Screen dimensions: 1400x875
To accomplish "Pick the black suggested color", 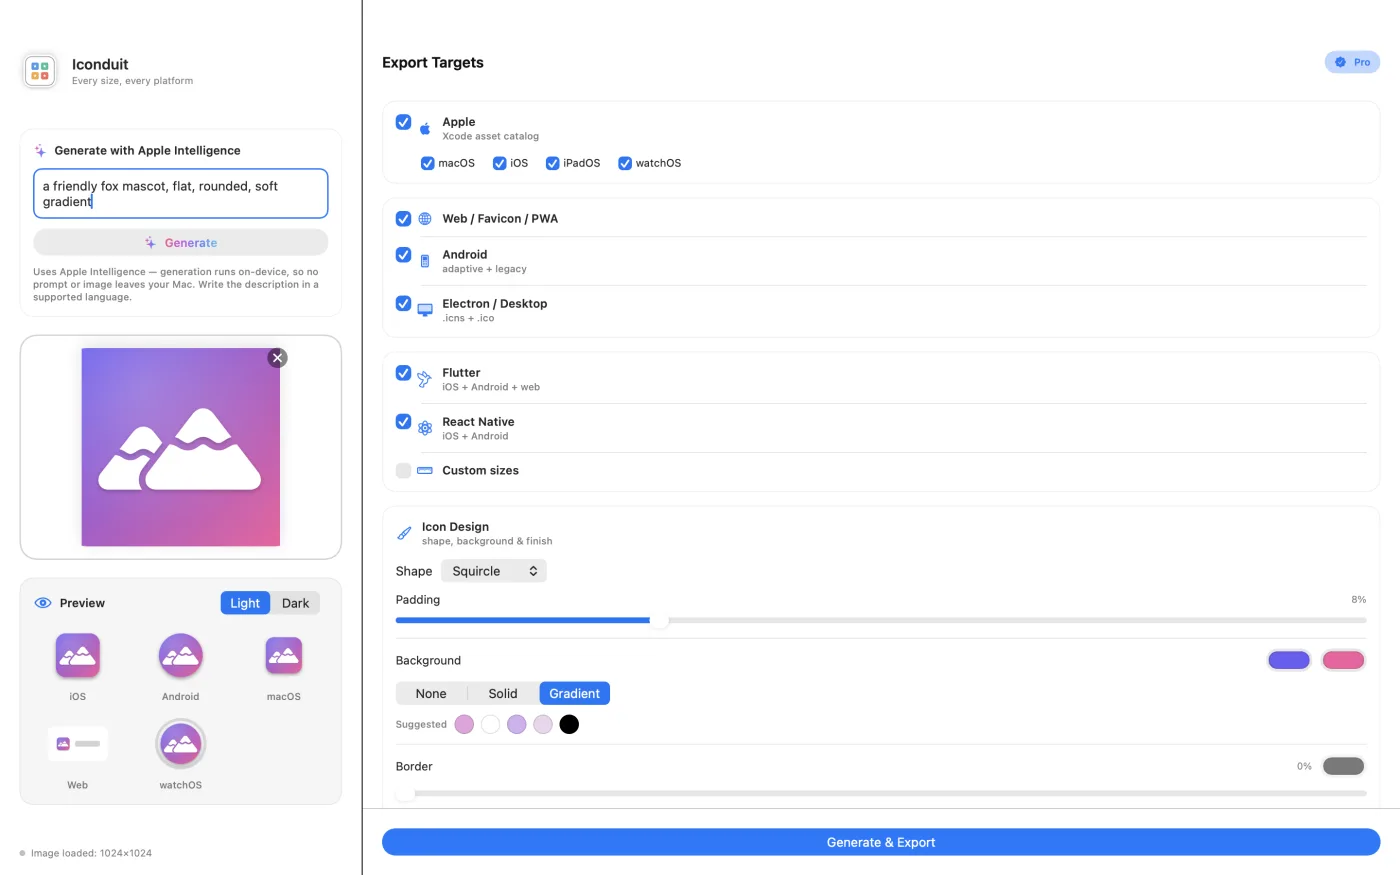I will click(x=569, y=724).
